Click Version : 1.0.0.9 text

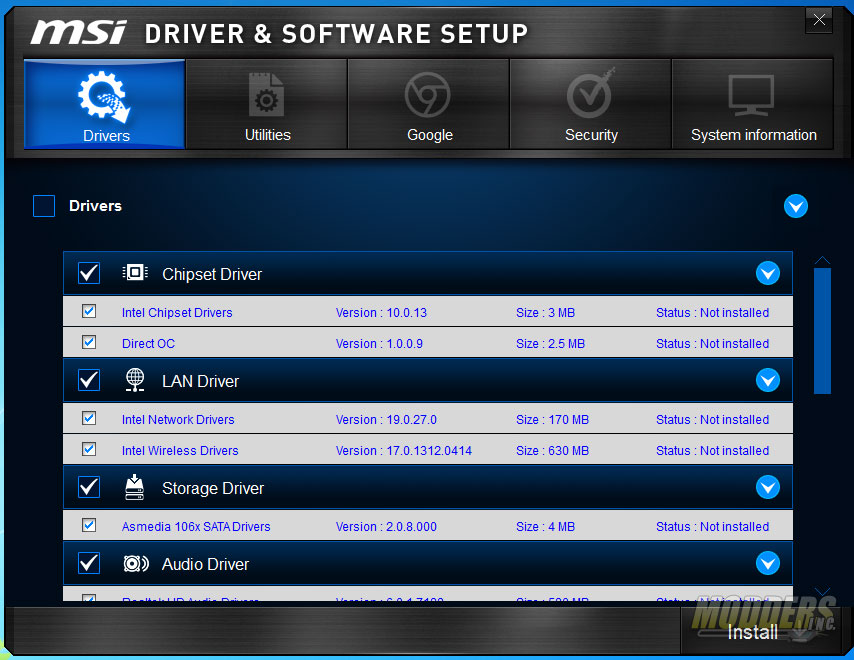(379, 344)
